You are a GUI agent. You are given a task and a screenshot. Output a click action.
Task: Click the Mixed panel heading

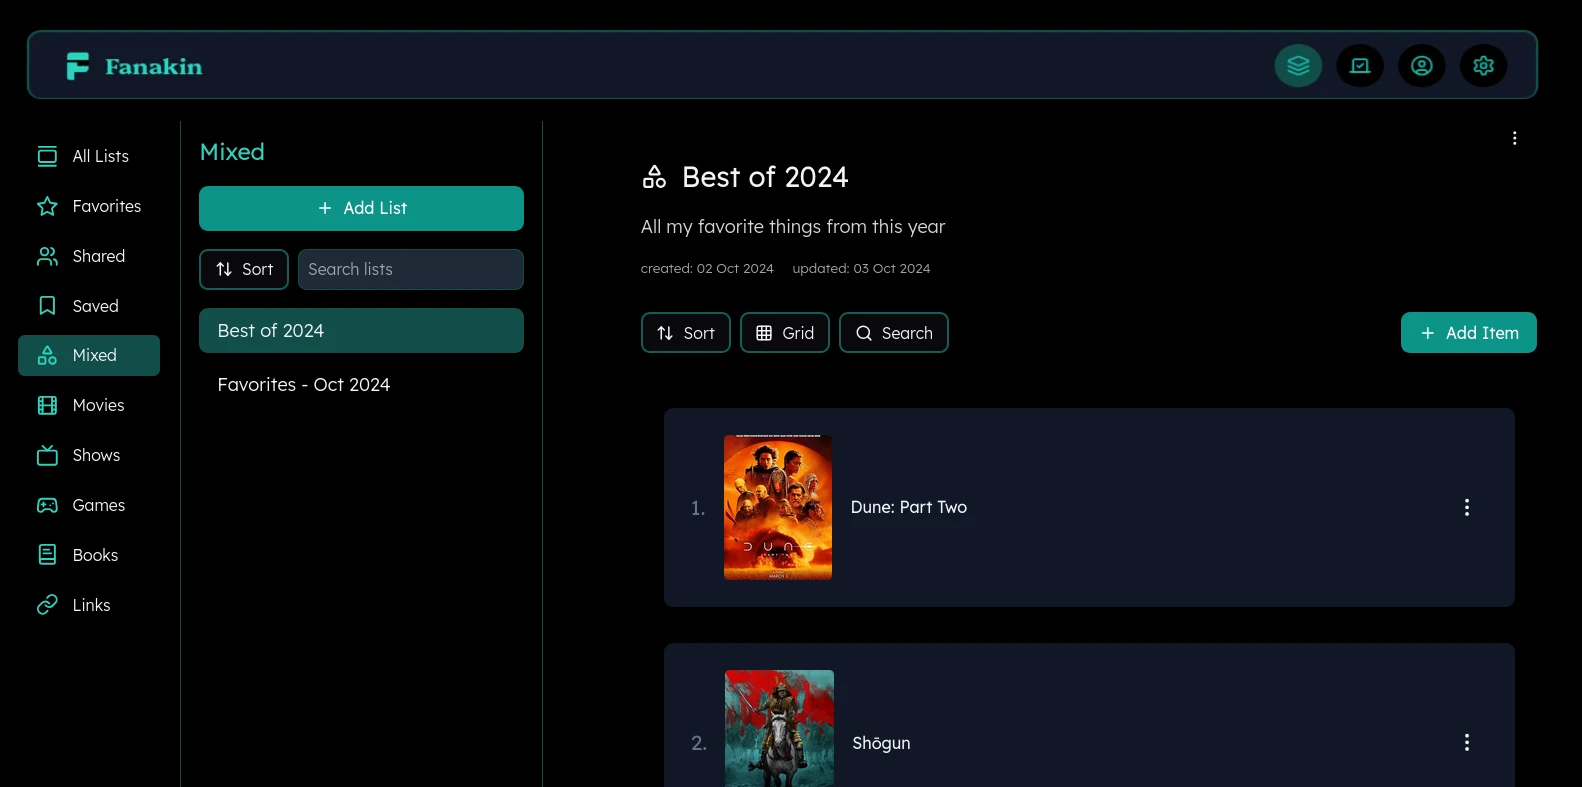coord(232,152)
